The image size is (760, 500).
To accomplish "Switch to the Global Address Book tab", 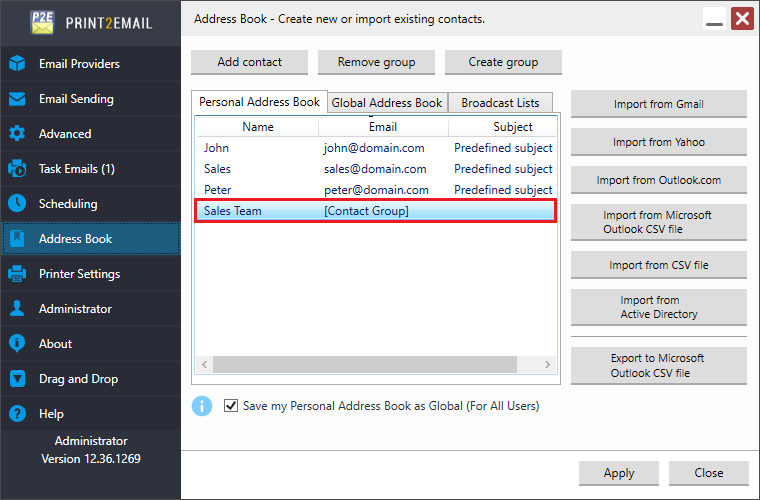I will click(387, 103).
